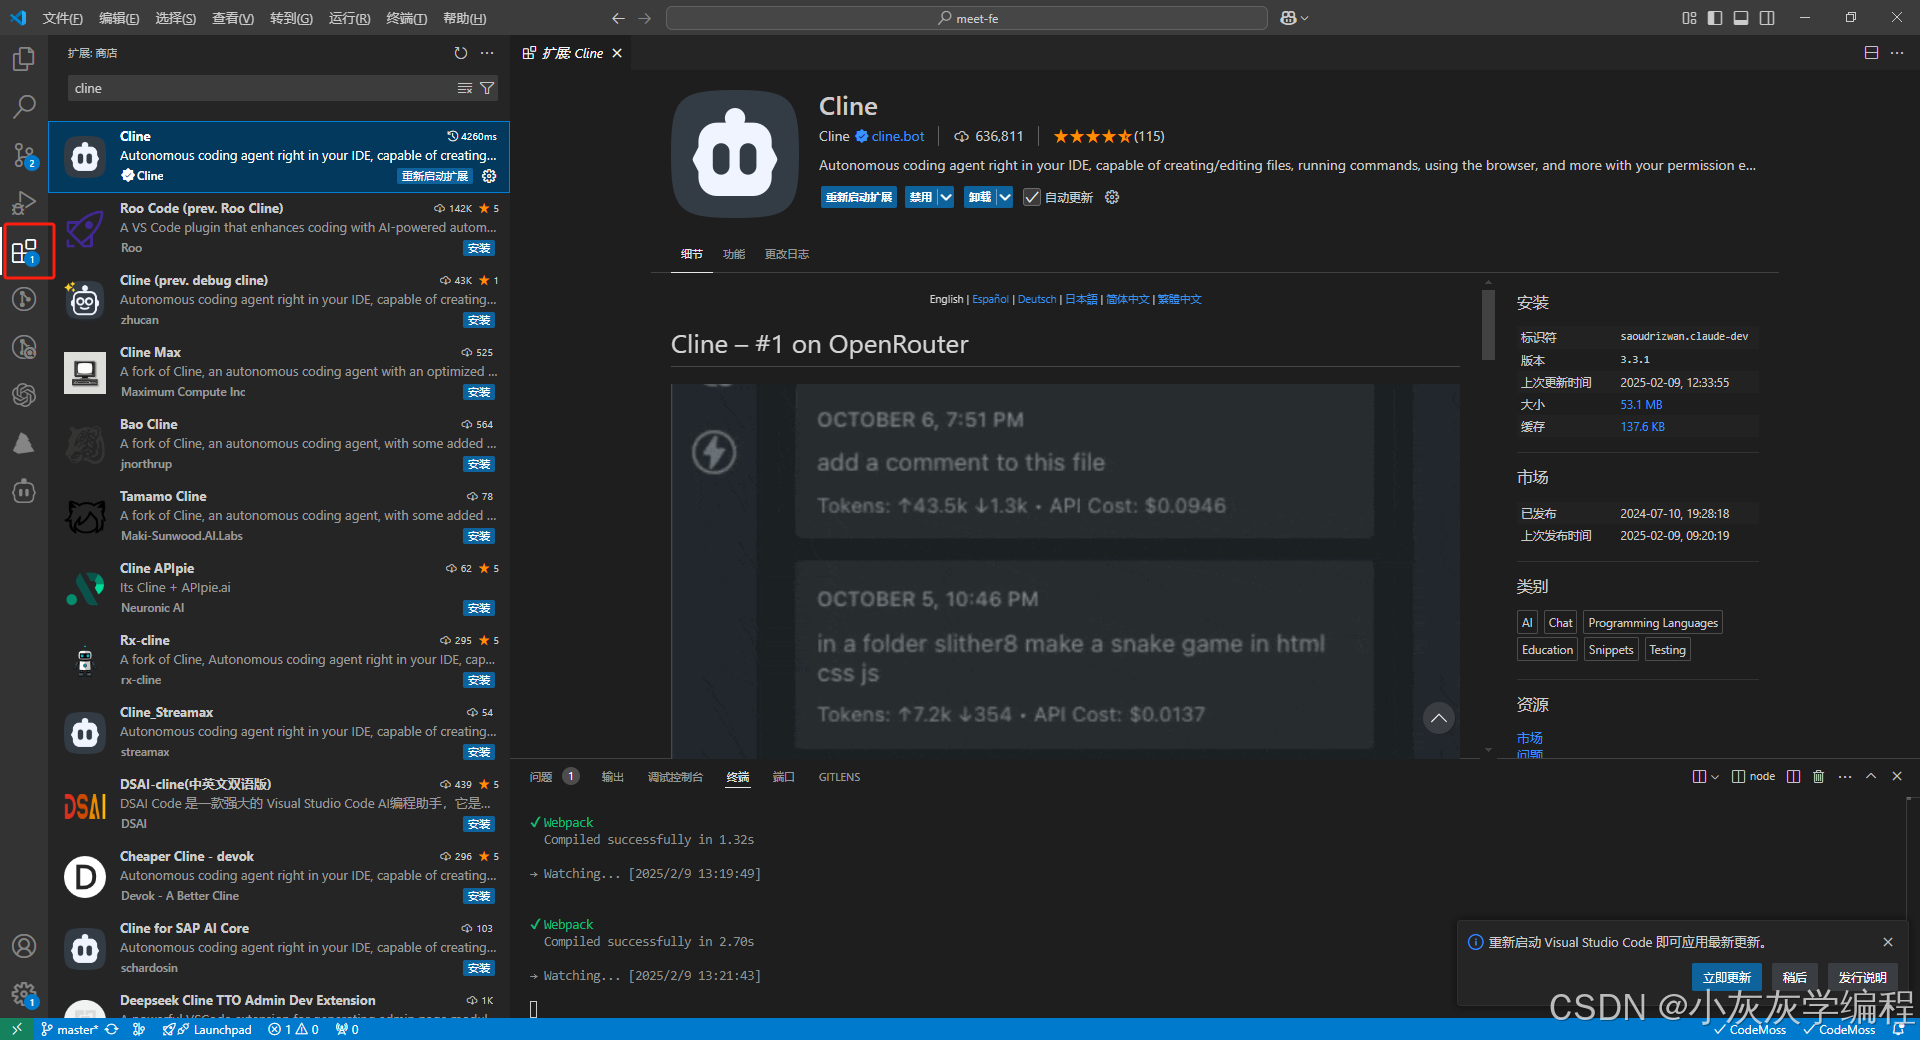Go back with the left arrow in the title bar
1920x1040 pixels.
618,18
